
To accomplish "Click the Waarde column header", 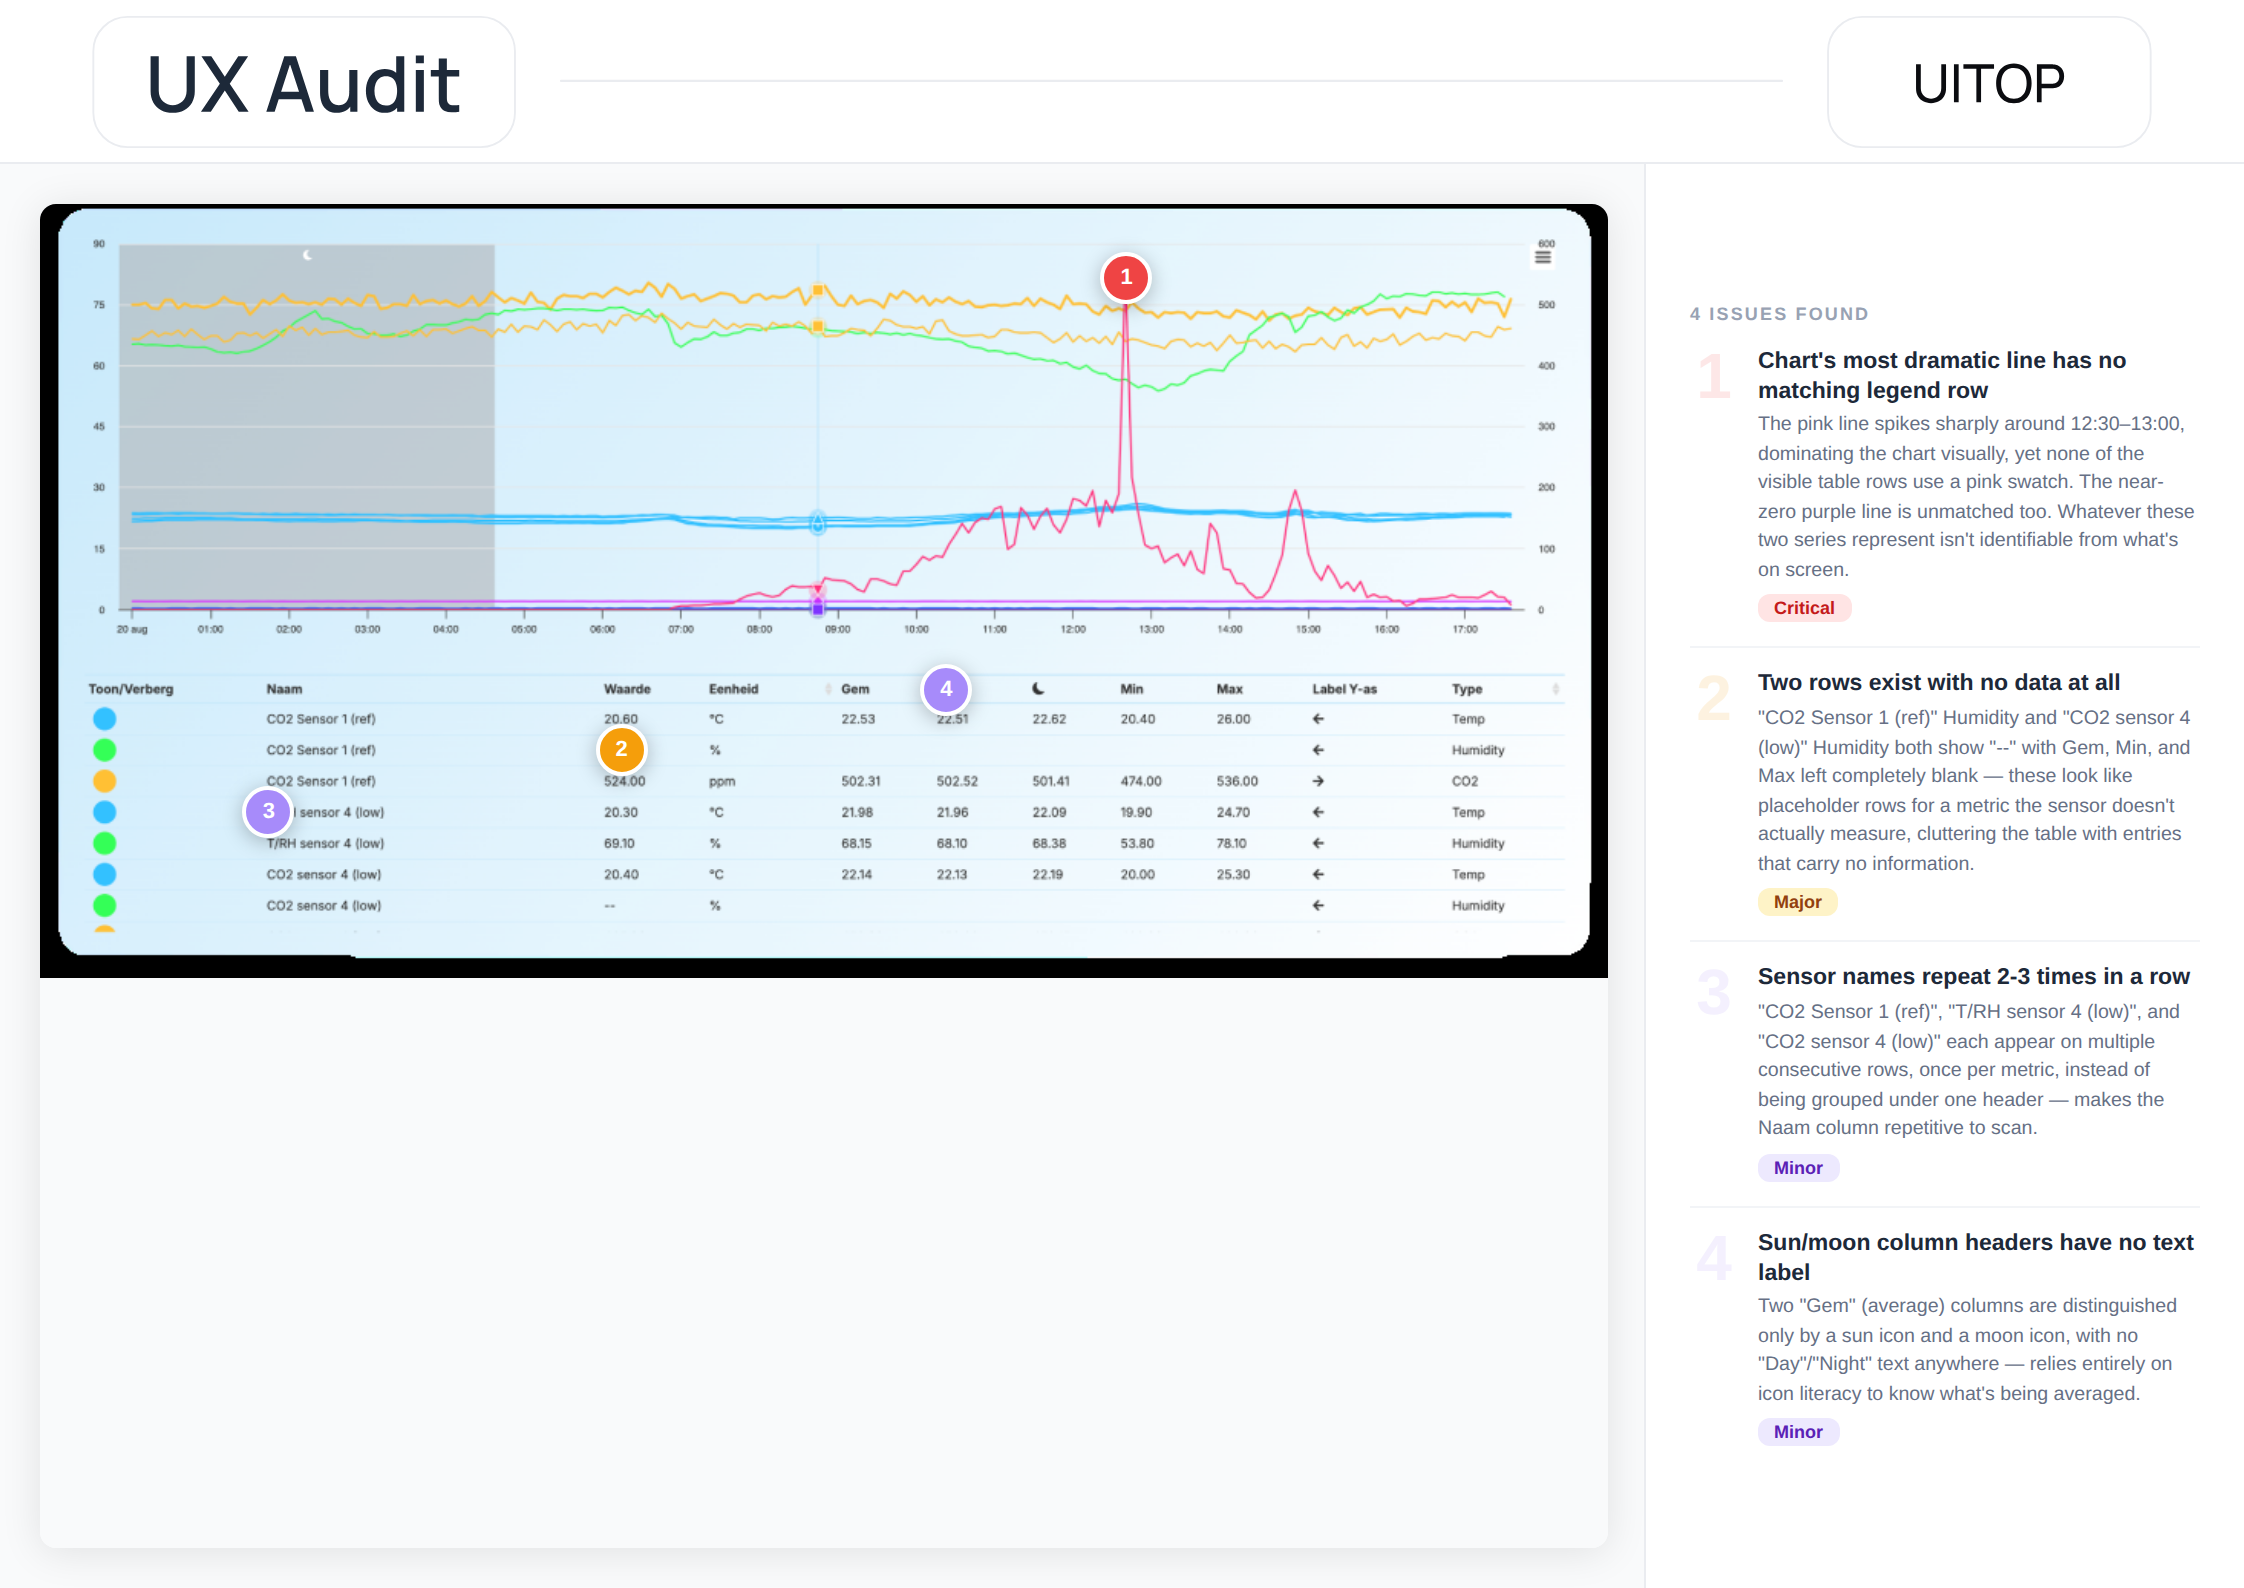I will click(627, 689).
